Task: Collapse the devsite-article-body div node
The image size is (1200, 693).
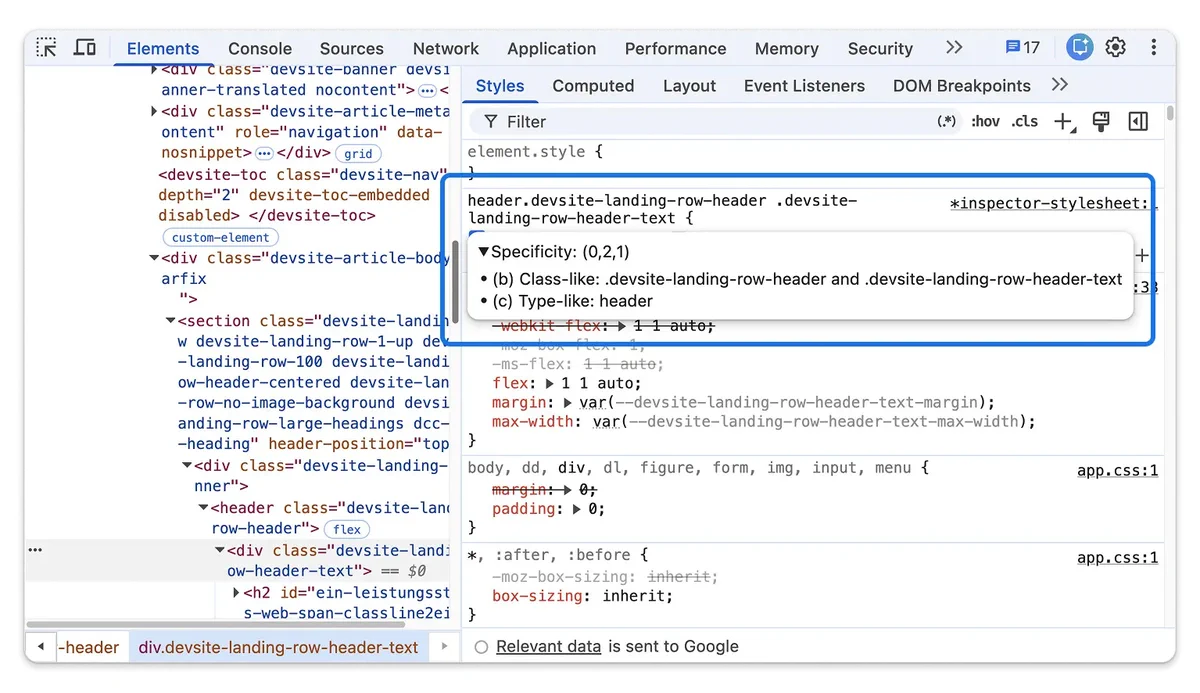Action: [154, 259]
